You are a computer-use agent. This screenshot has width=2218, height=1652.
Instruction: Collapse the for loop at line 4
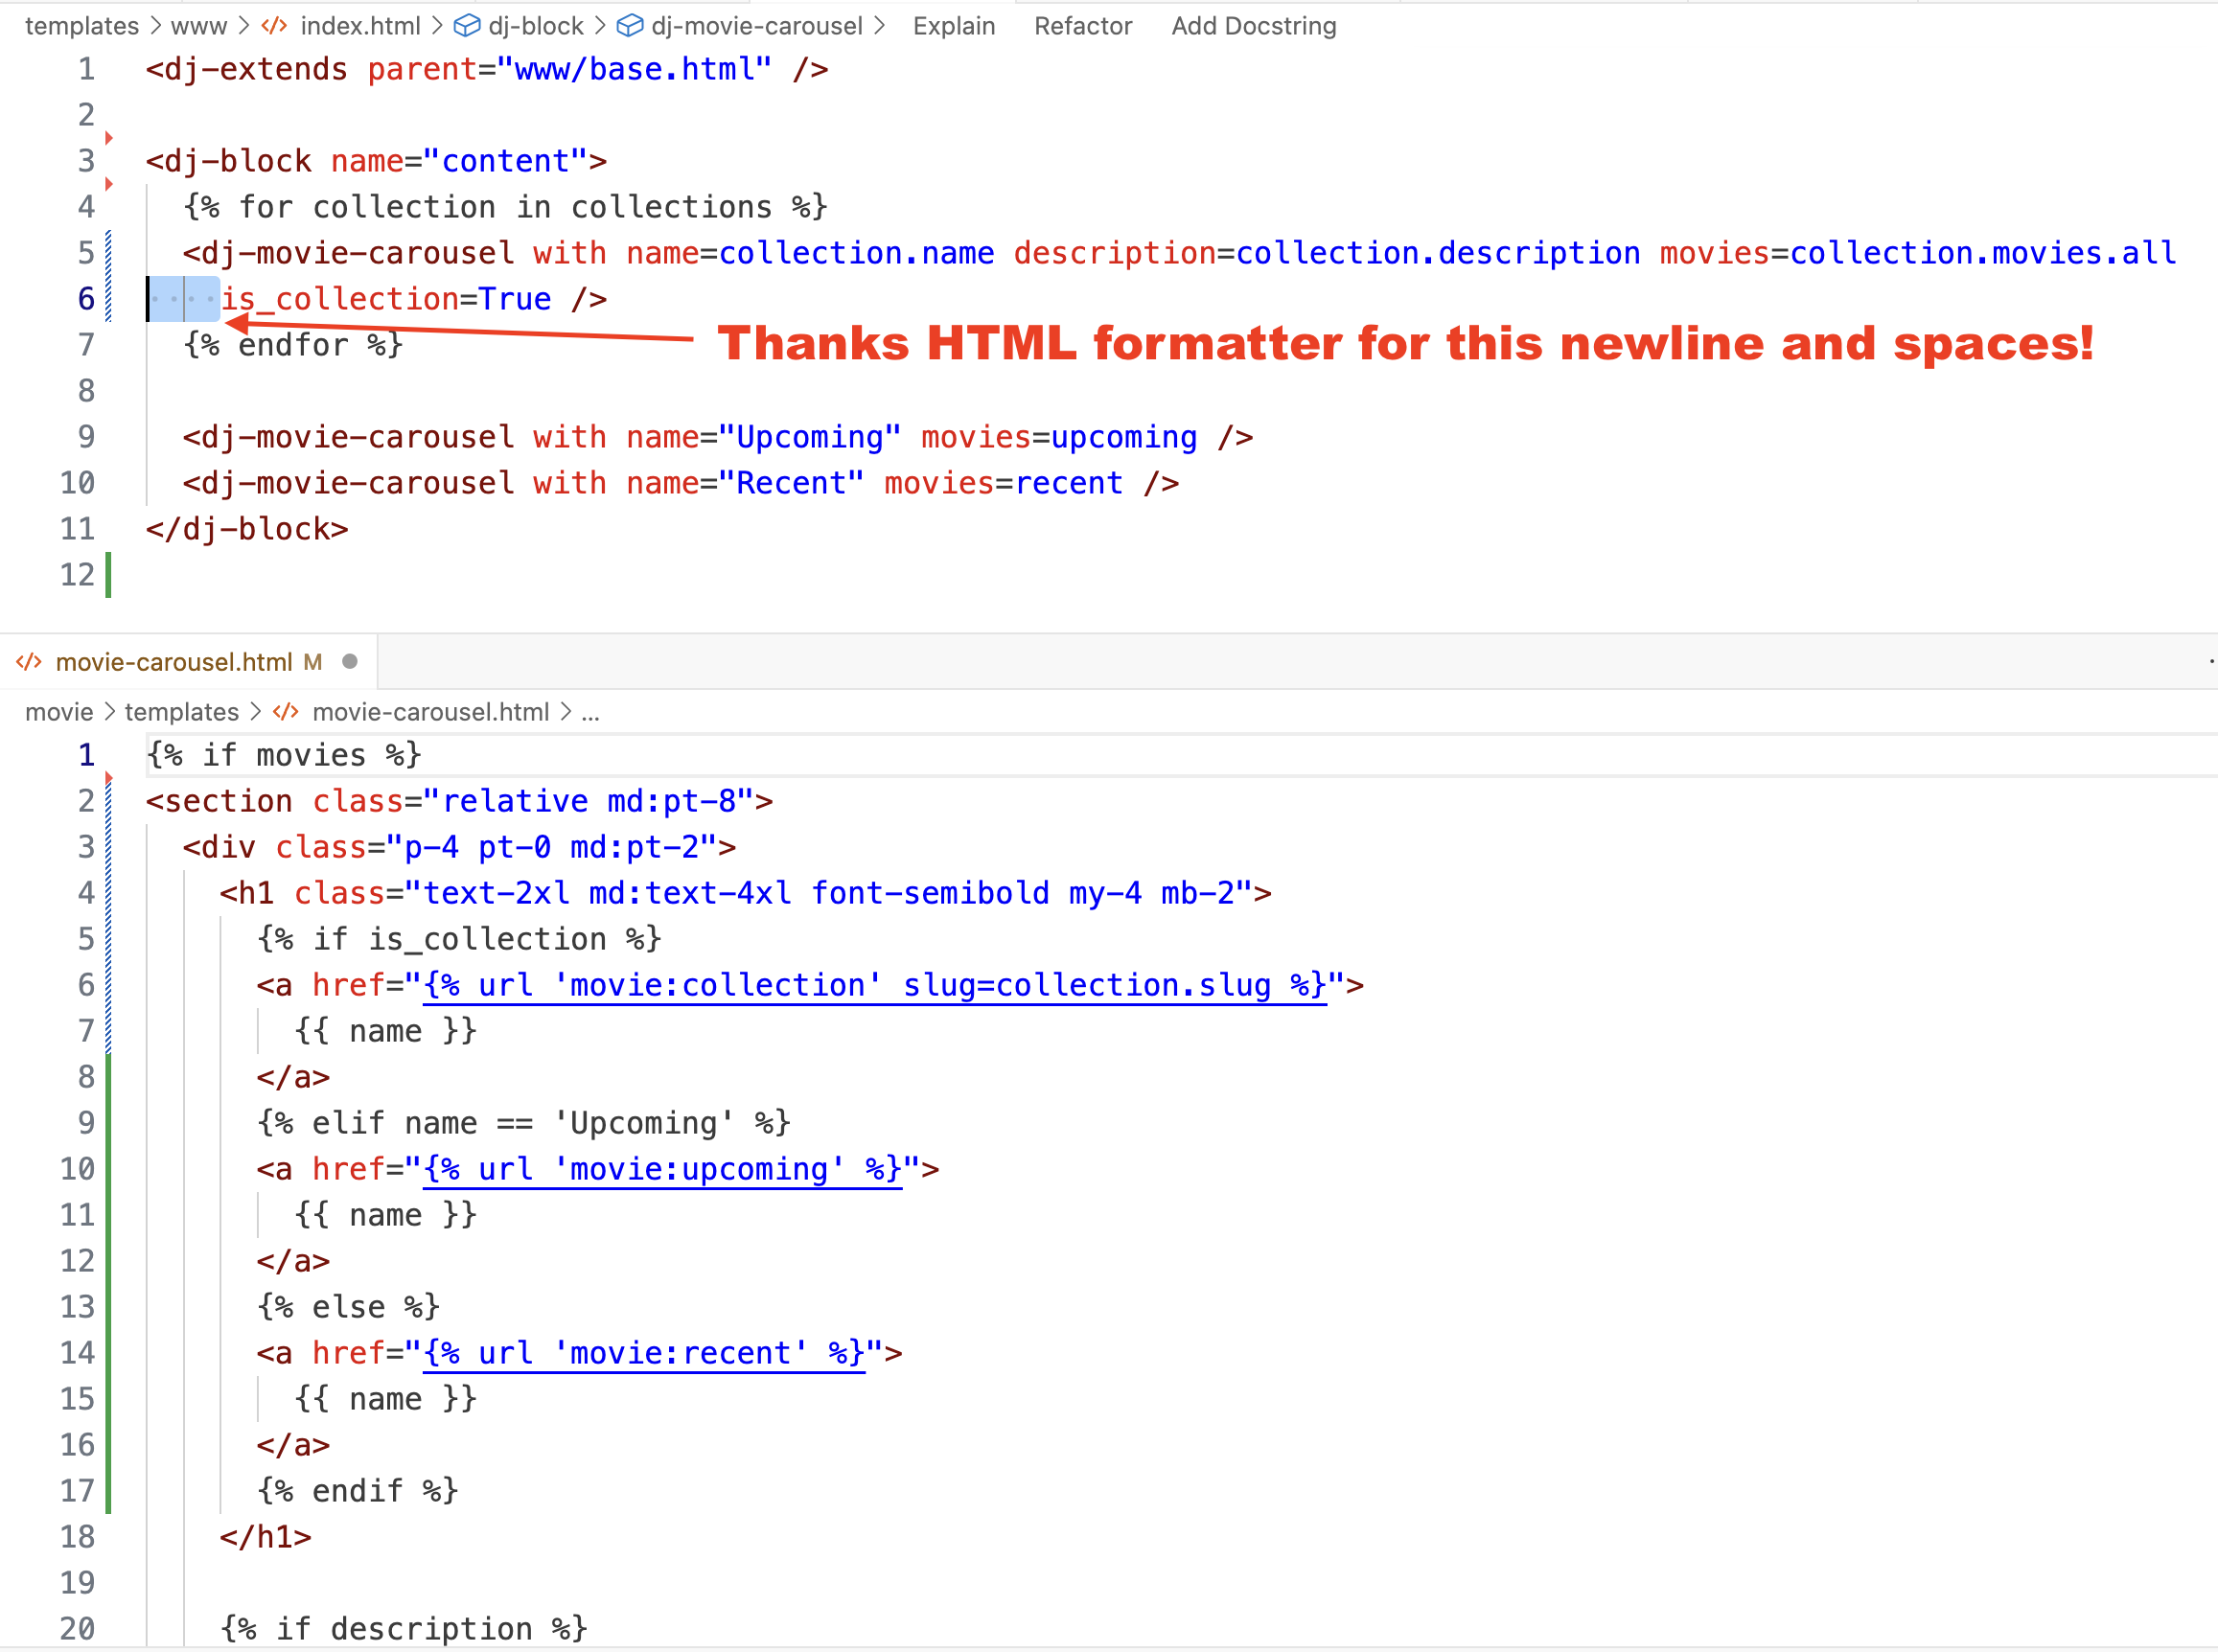point(109,184)
